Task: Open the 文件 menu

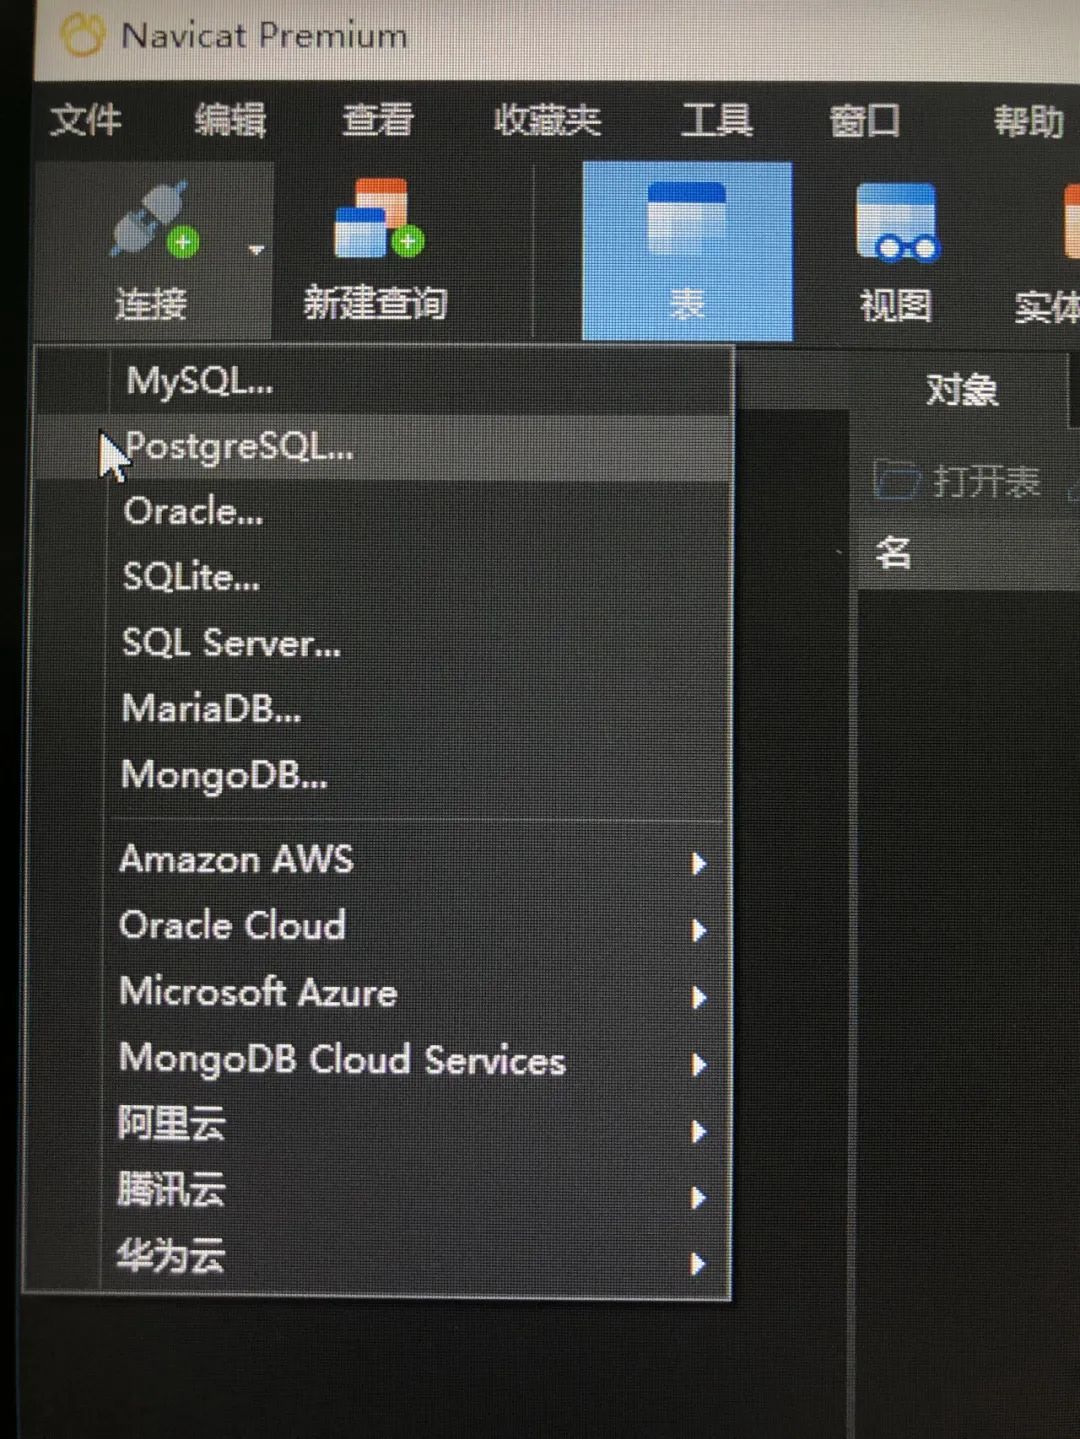Action: pyautogui.click(x=86, y=119)
